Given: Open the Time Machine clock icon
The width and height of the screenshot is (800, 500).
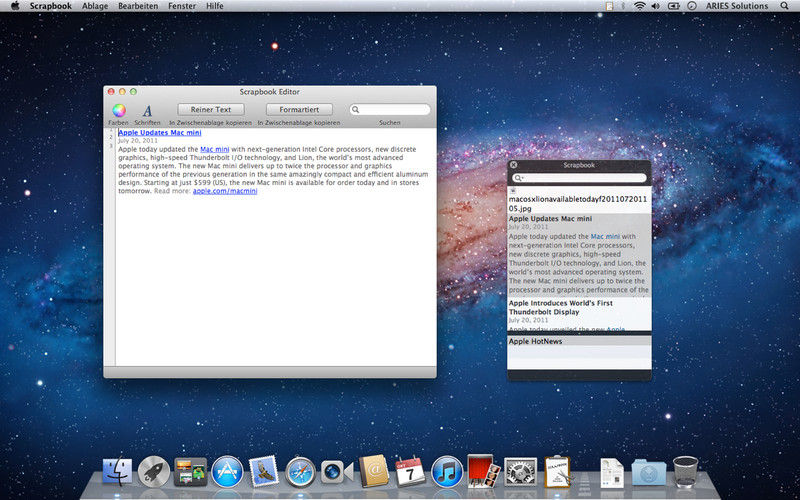Looking at the screenshot, I should 692,6.
